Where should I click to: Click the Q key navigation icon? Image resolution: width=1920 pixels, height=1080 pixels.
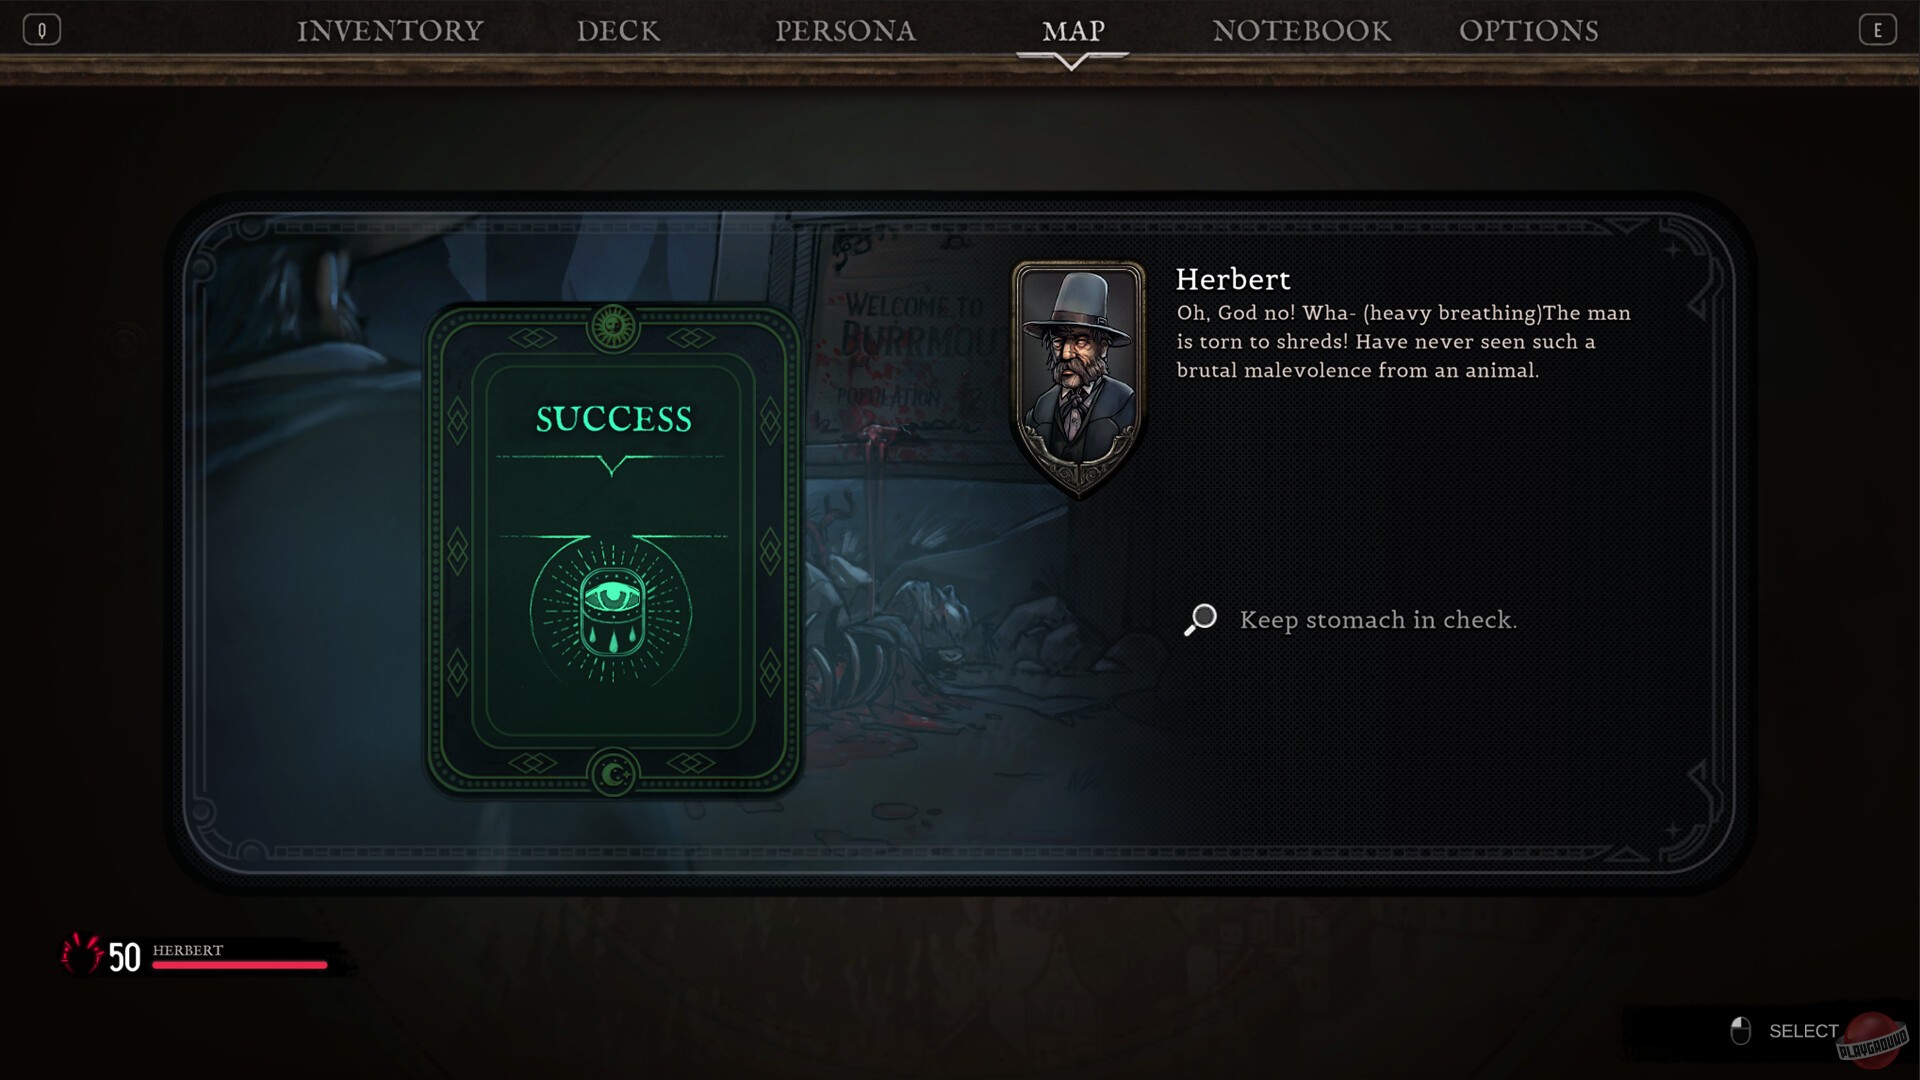42,30
